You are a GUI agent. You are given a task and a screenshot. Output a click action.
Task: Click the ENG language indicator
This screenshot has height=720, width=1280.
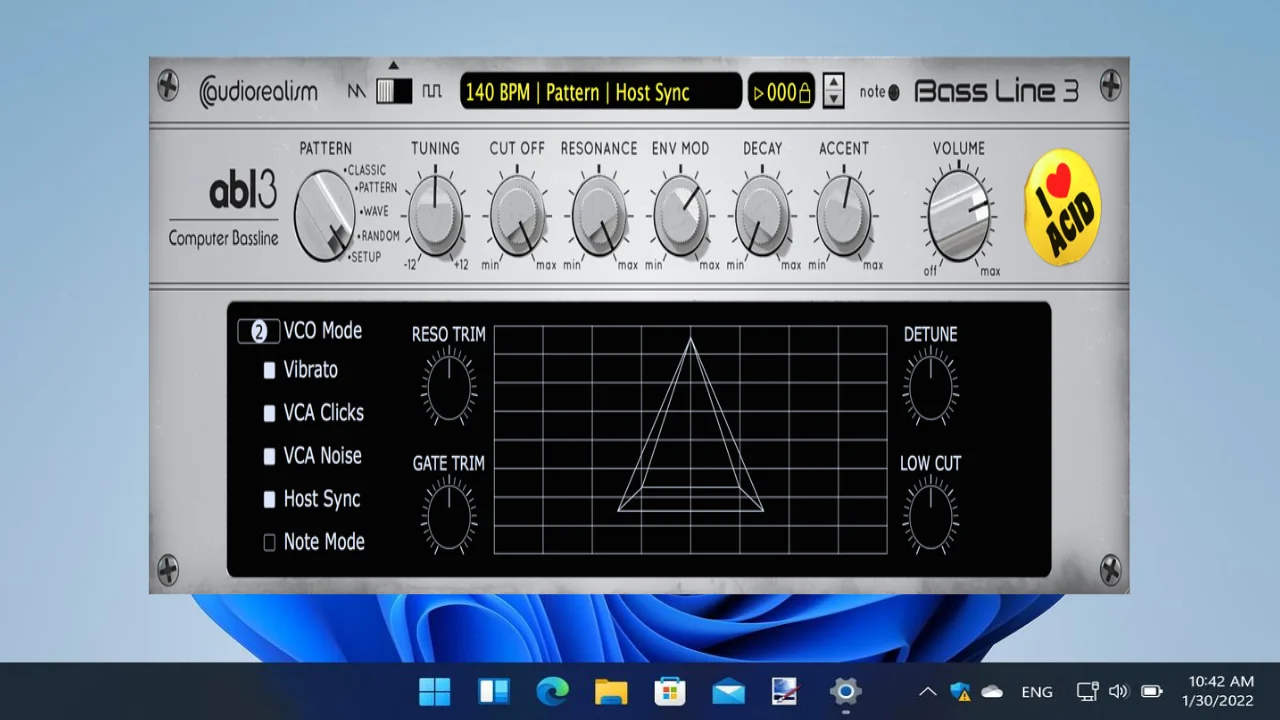[x=1037, y=691]
